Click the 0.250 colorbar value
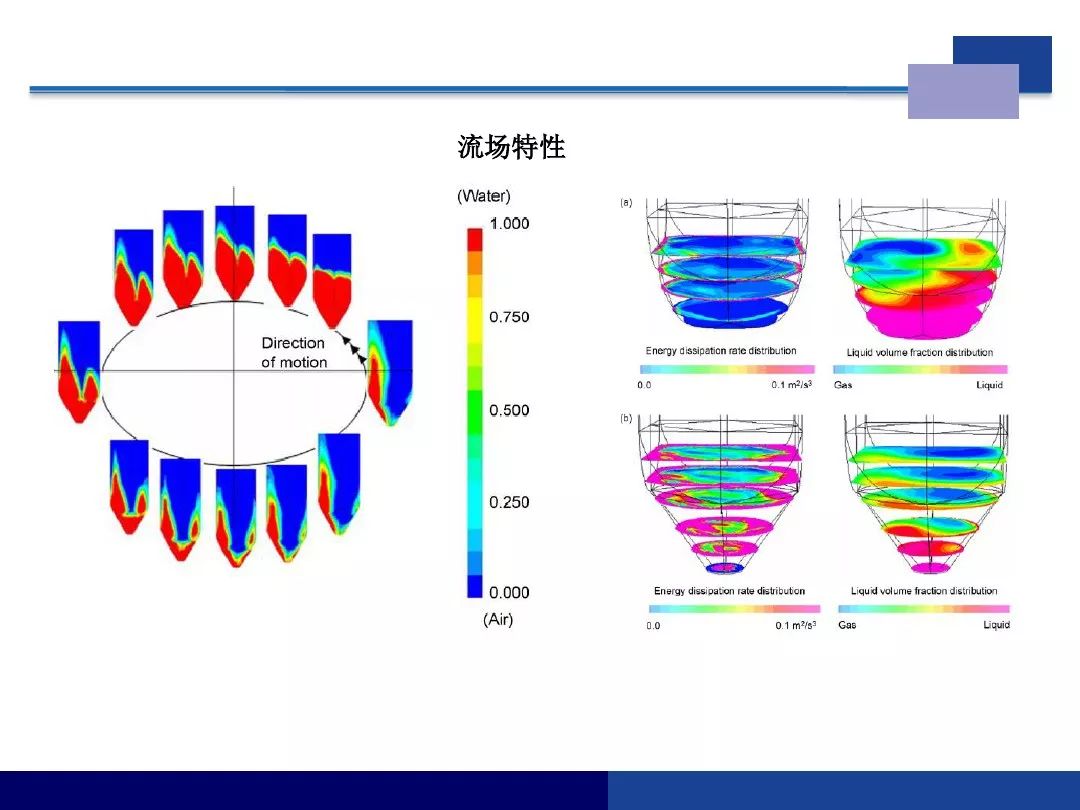Viewport: 1080px width, 810px height. (x=509, y=502)
